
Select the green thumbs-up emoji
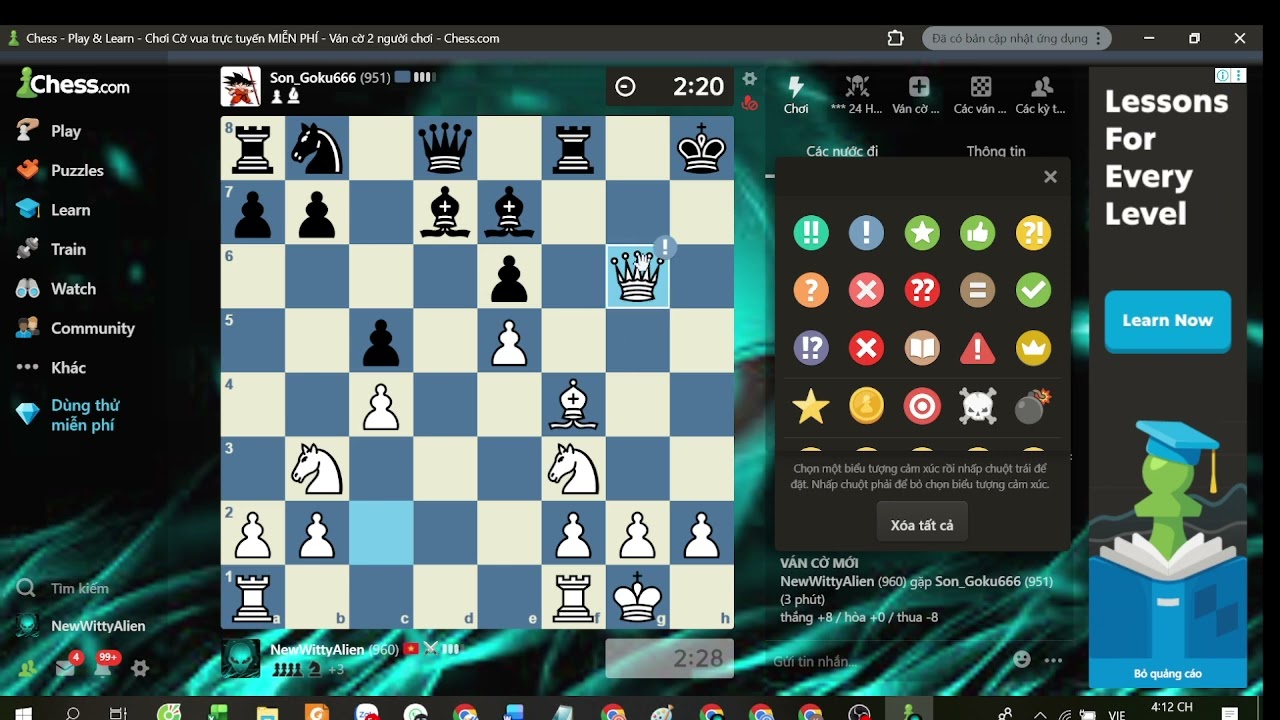[978, 232]
